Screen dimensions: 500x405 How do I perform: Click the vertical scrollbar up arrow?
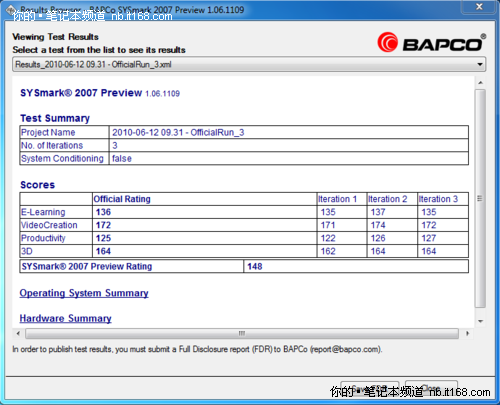(480, 82)
